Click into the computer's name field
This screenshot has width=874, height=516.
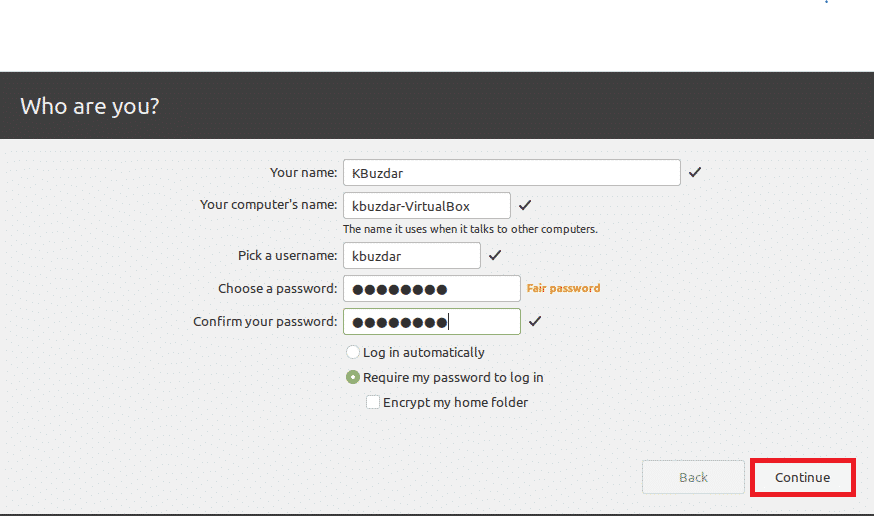(x=426, y=206)
